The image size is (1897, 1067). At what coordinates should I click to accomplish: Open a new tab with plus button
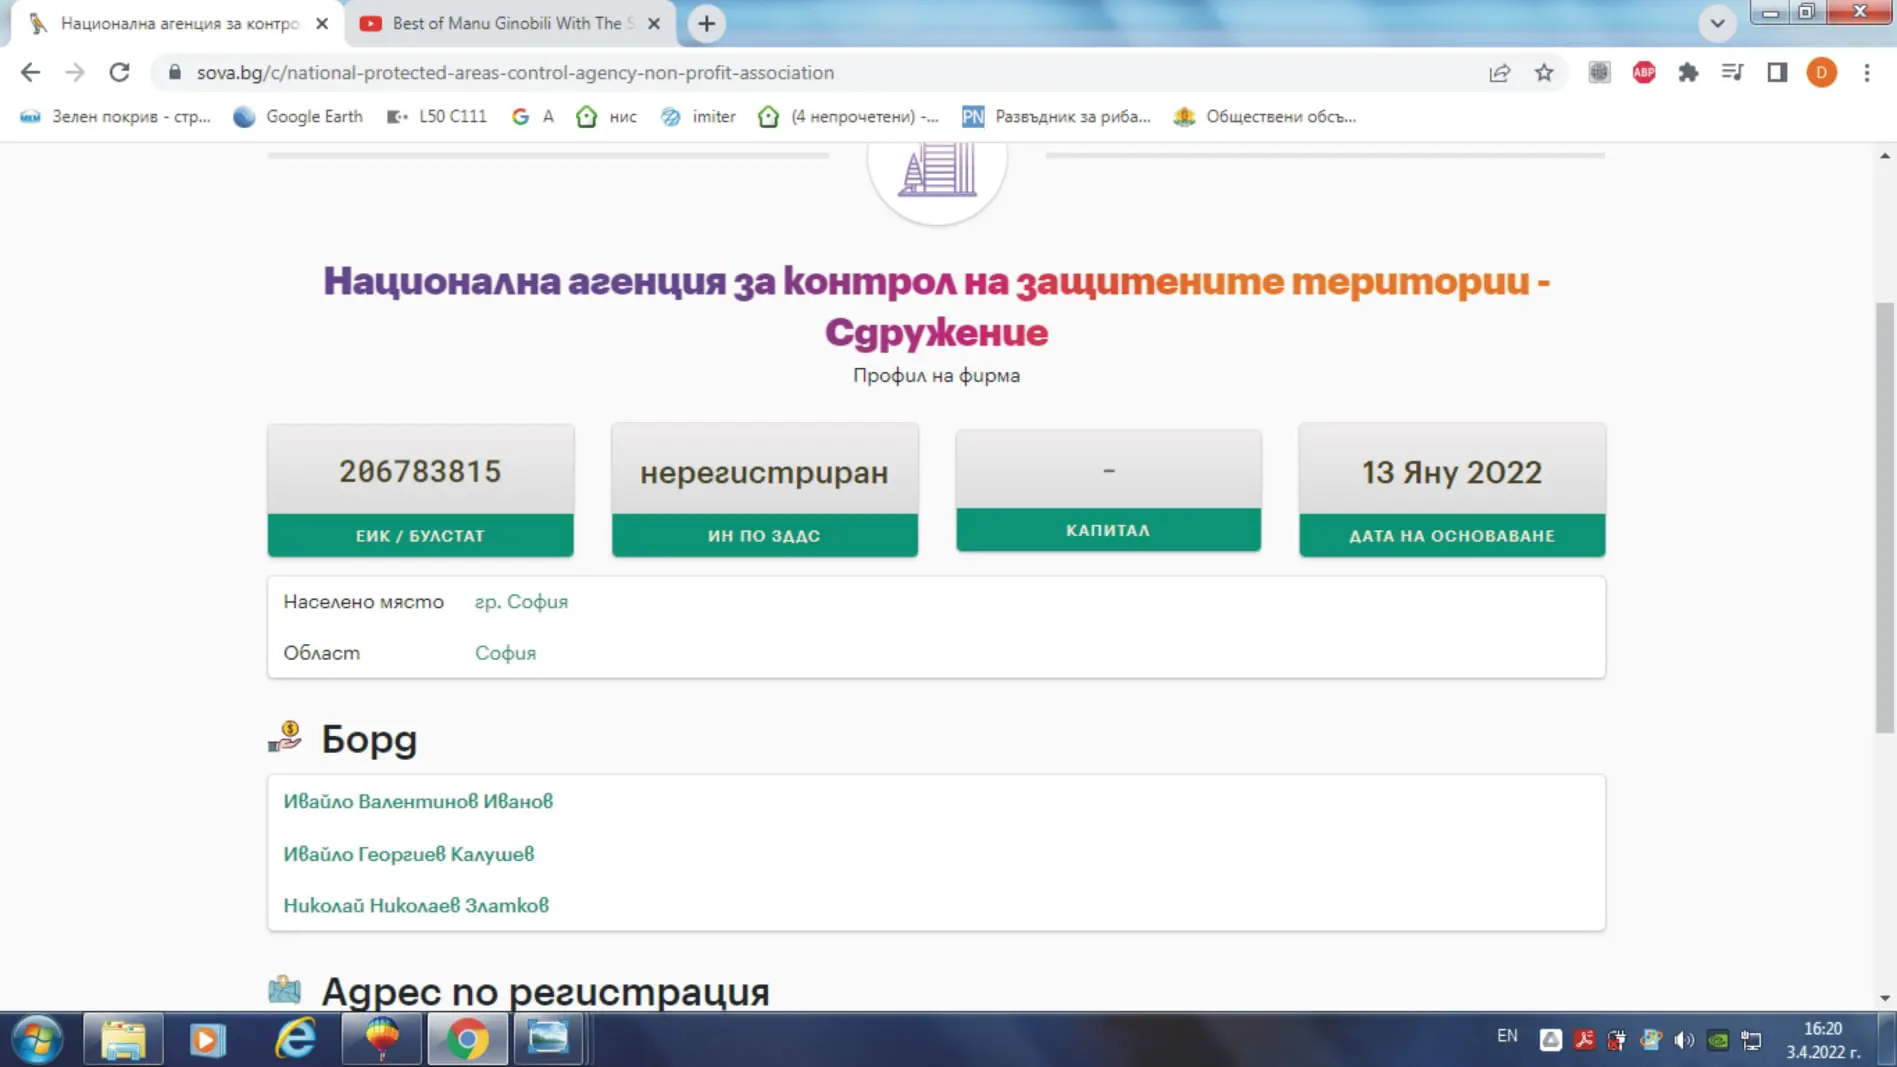tap(706, 23)
